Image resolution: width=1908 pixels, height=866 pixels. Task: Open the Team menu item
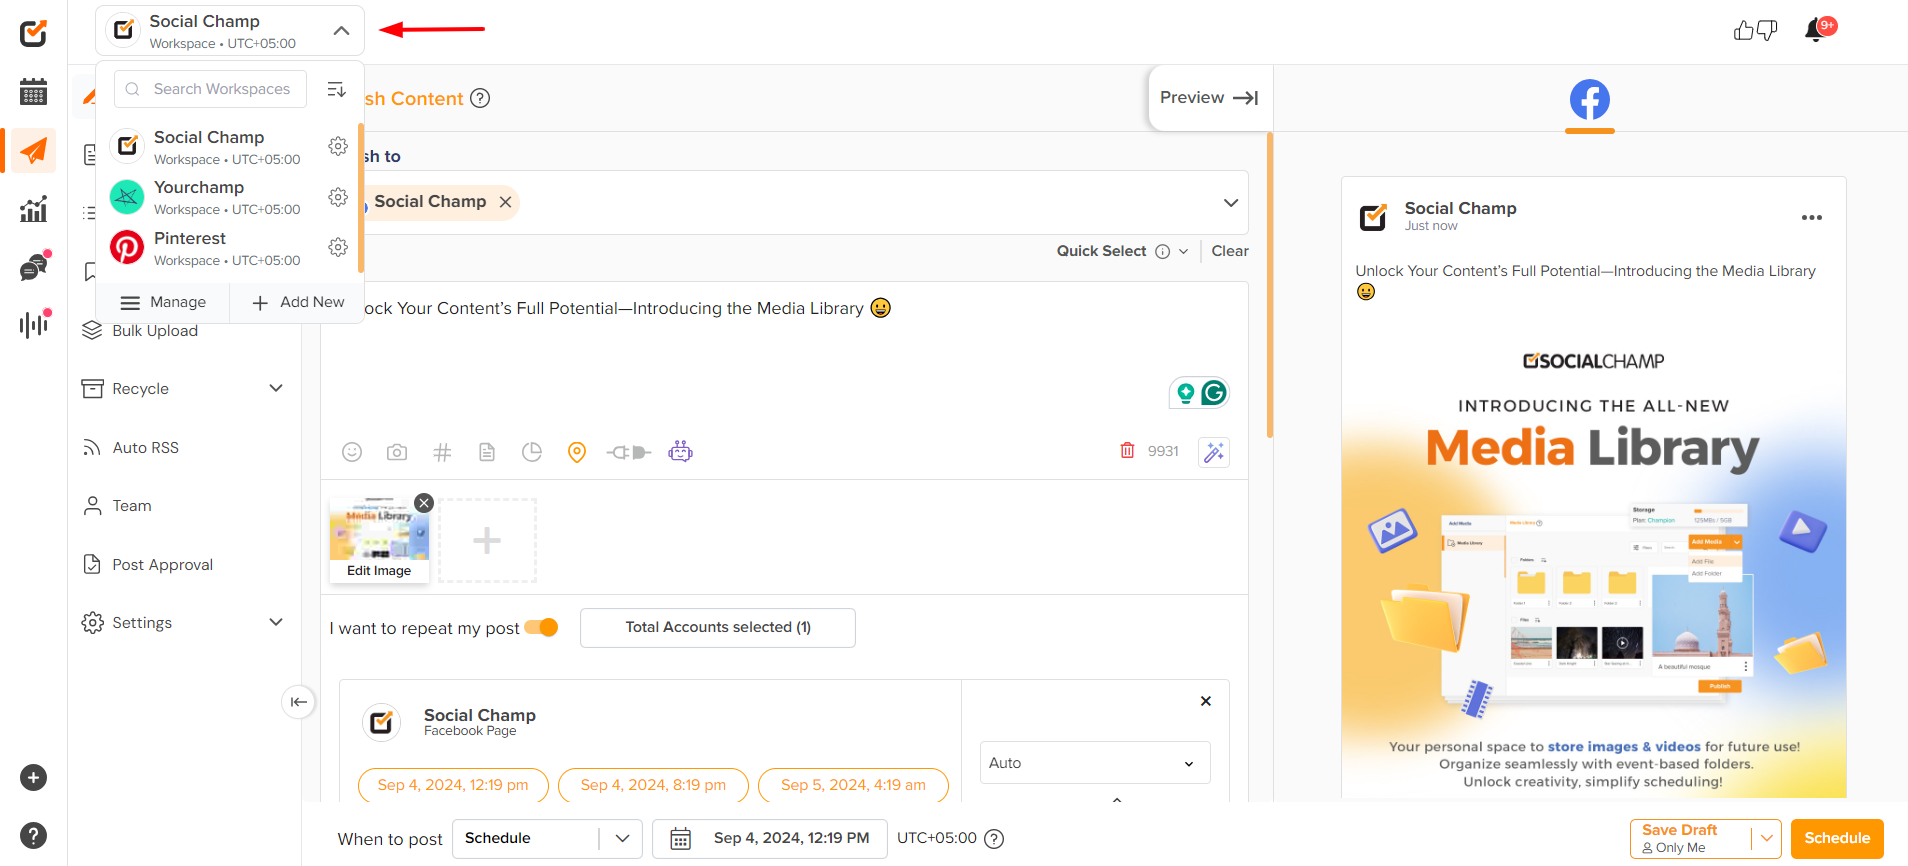[131, 505]
